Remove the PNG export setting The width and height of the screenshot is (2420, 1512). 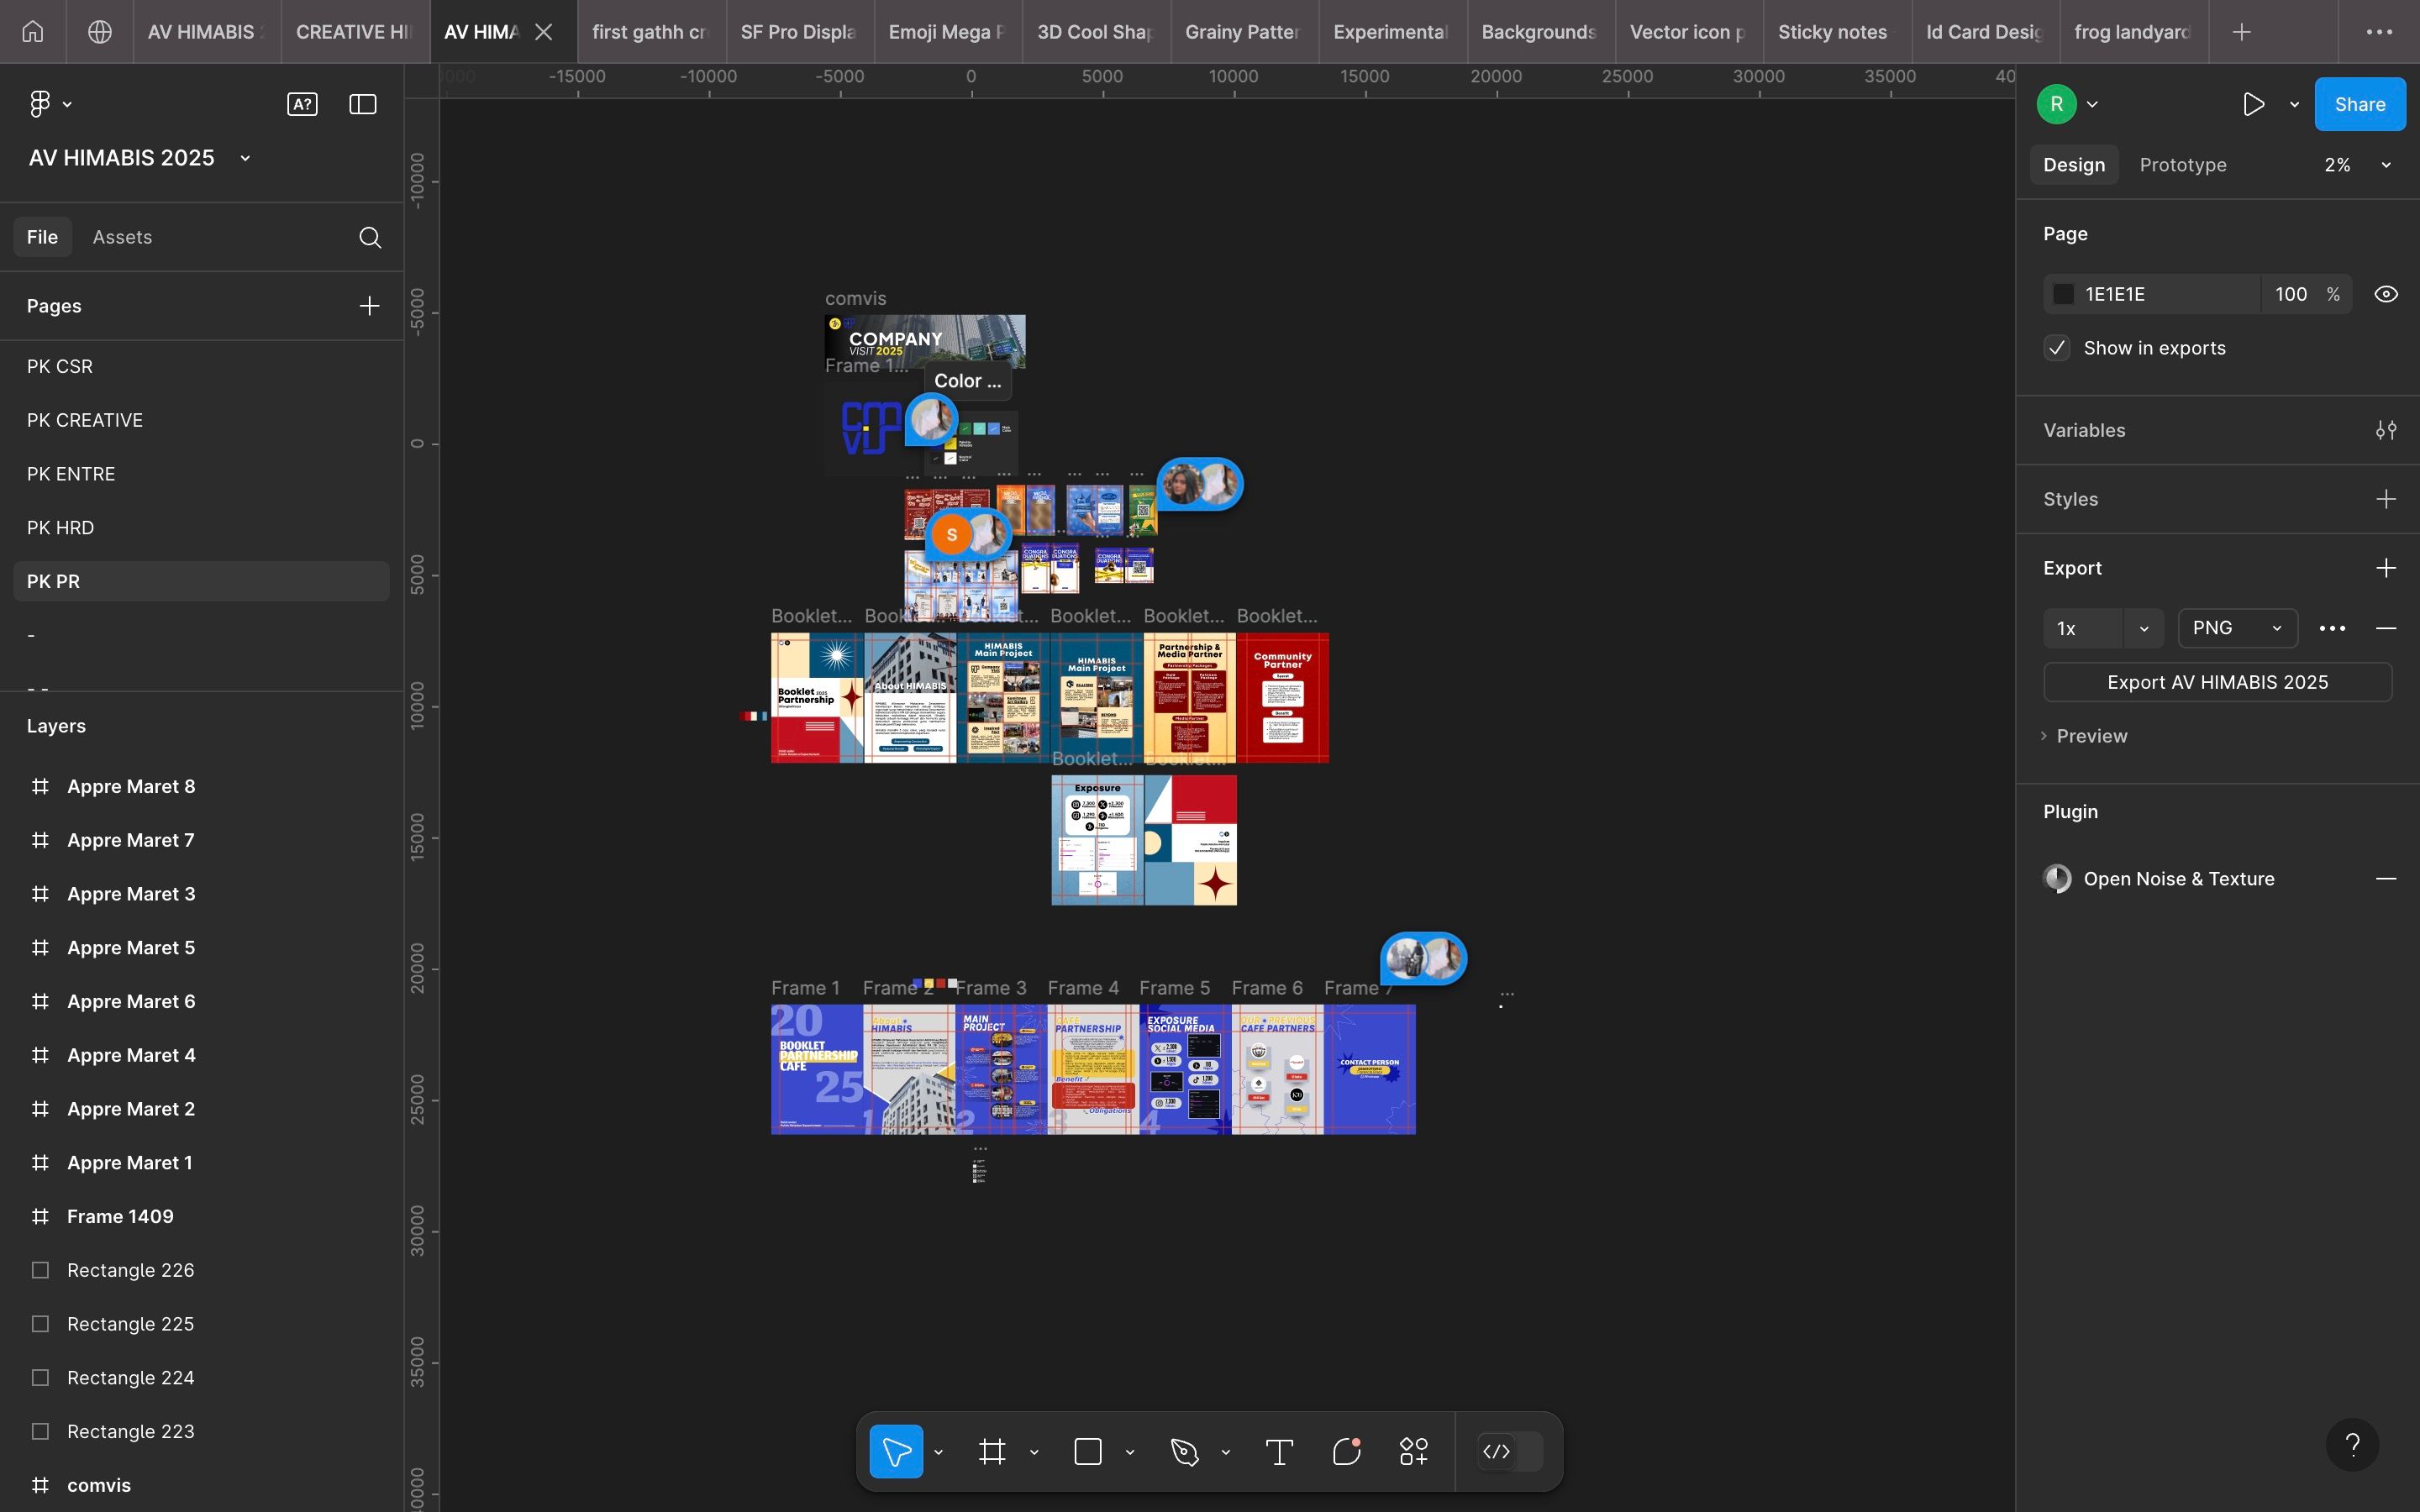coord(2386,628)
